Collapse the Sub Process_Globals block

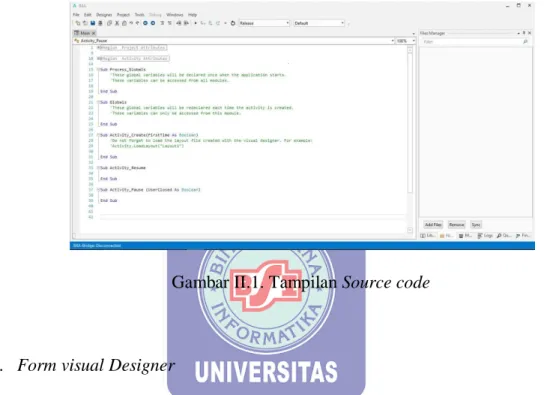point(99,70)
